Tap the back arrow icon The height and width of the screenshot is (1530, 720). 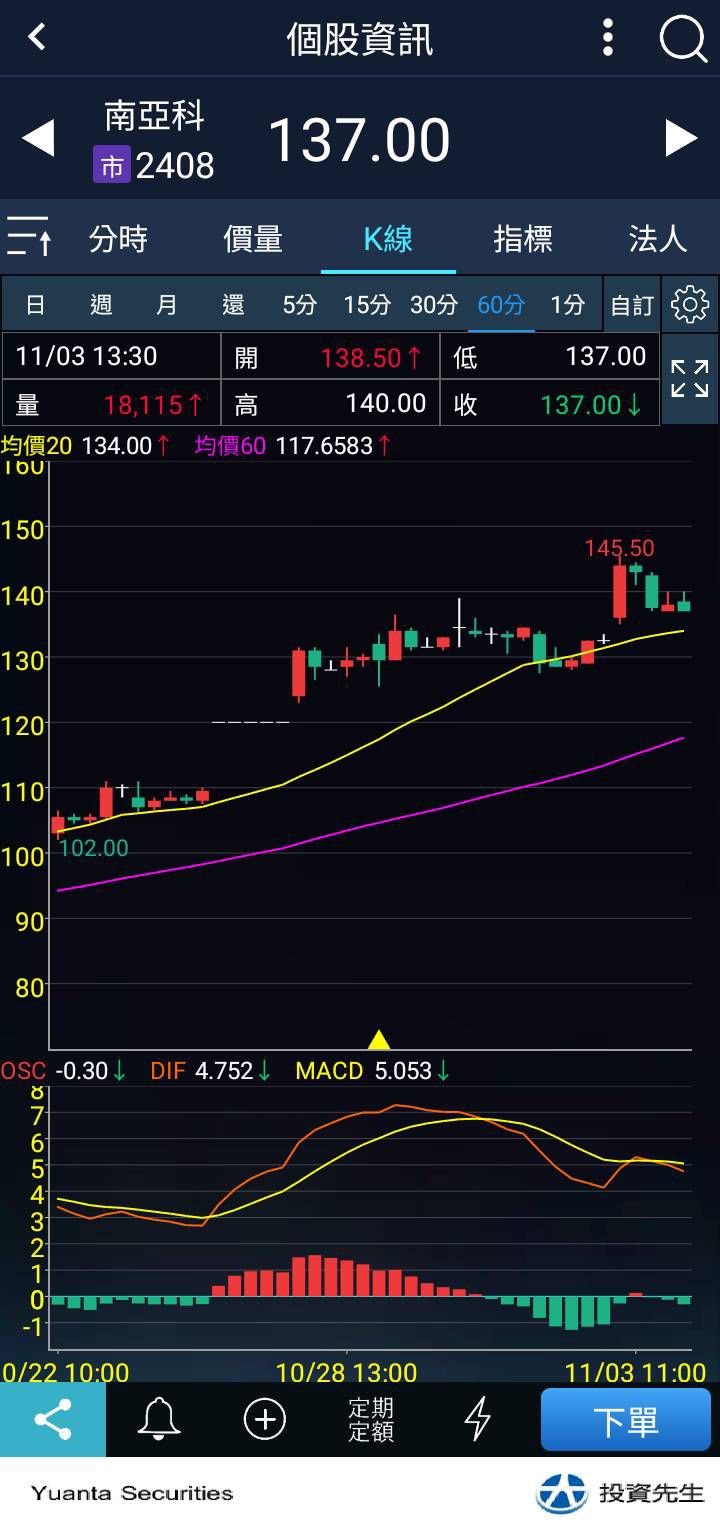[37, 38]
